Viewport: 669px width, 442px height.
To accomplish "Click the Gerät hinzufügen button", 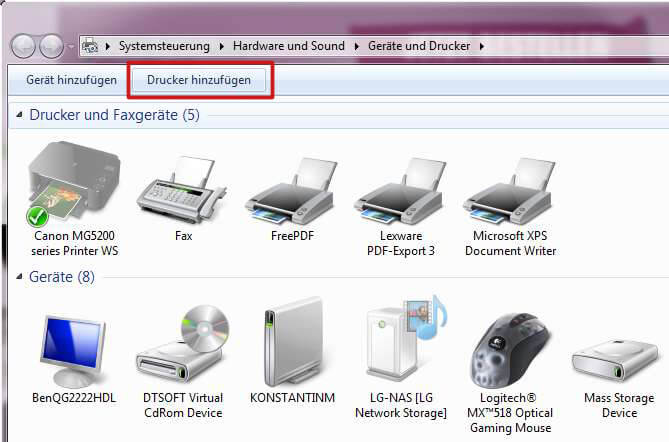I will [64, 79].
